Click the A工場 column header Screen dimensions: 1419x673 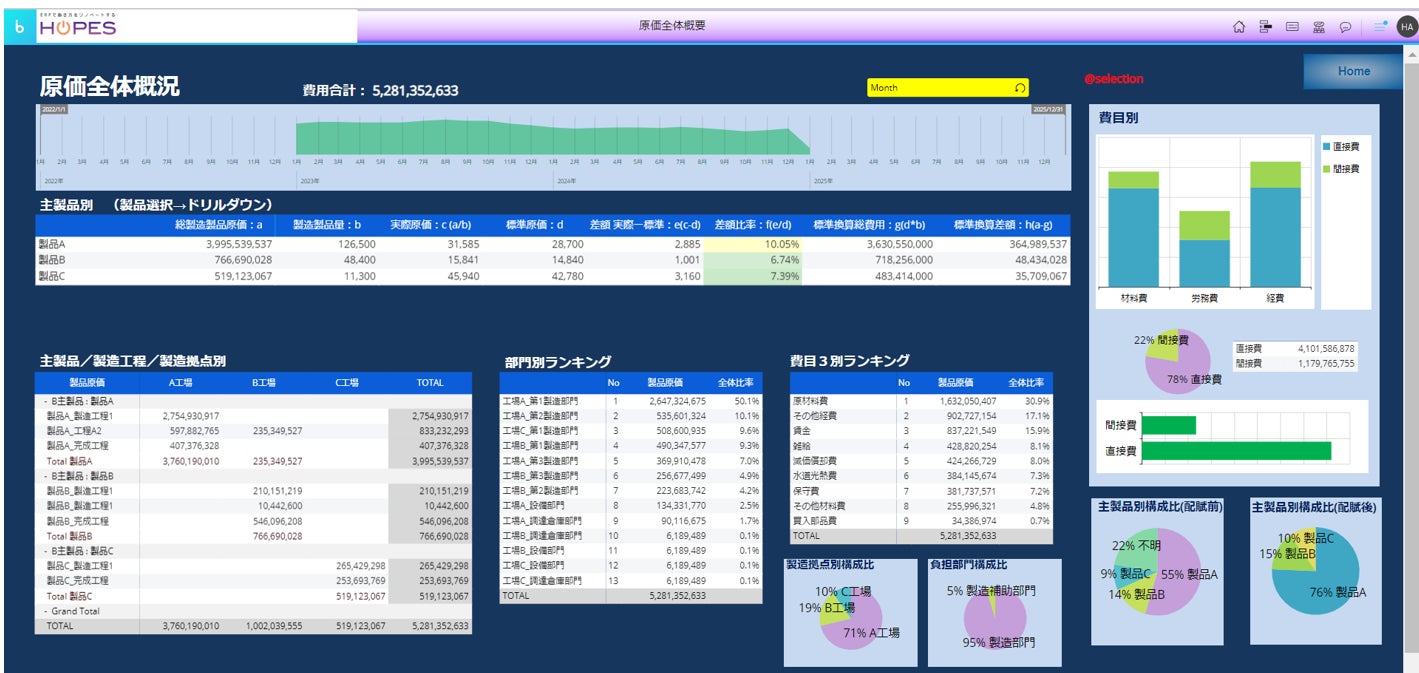pos(180,382)
